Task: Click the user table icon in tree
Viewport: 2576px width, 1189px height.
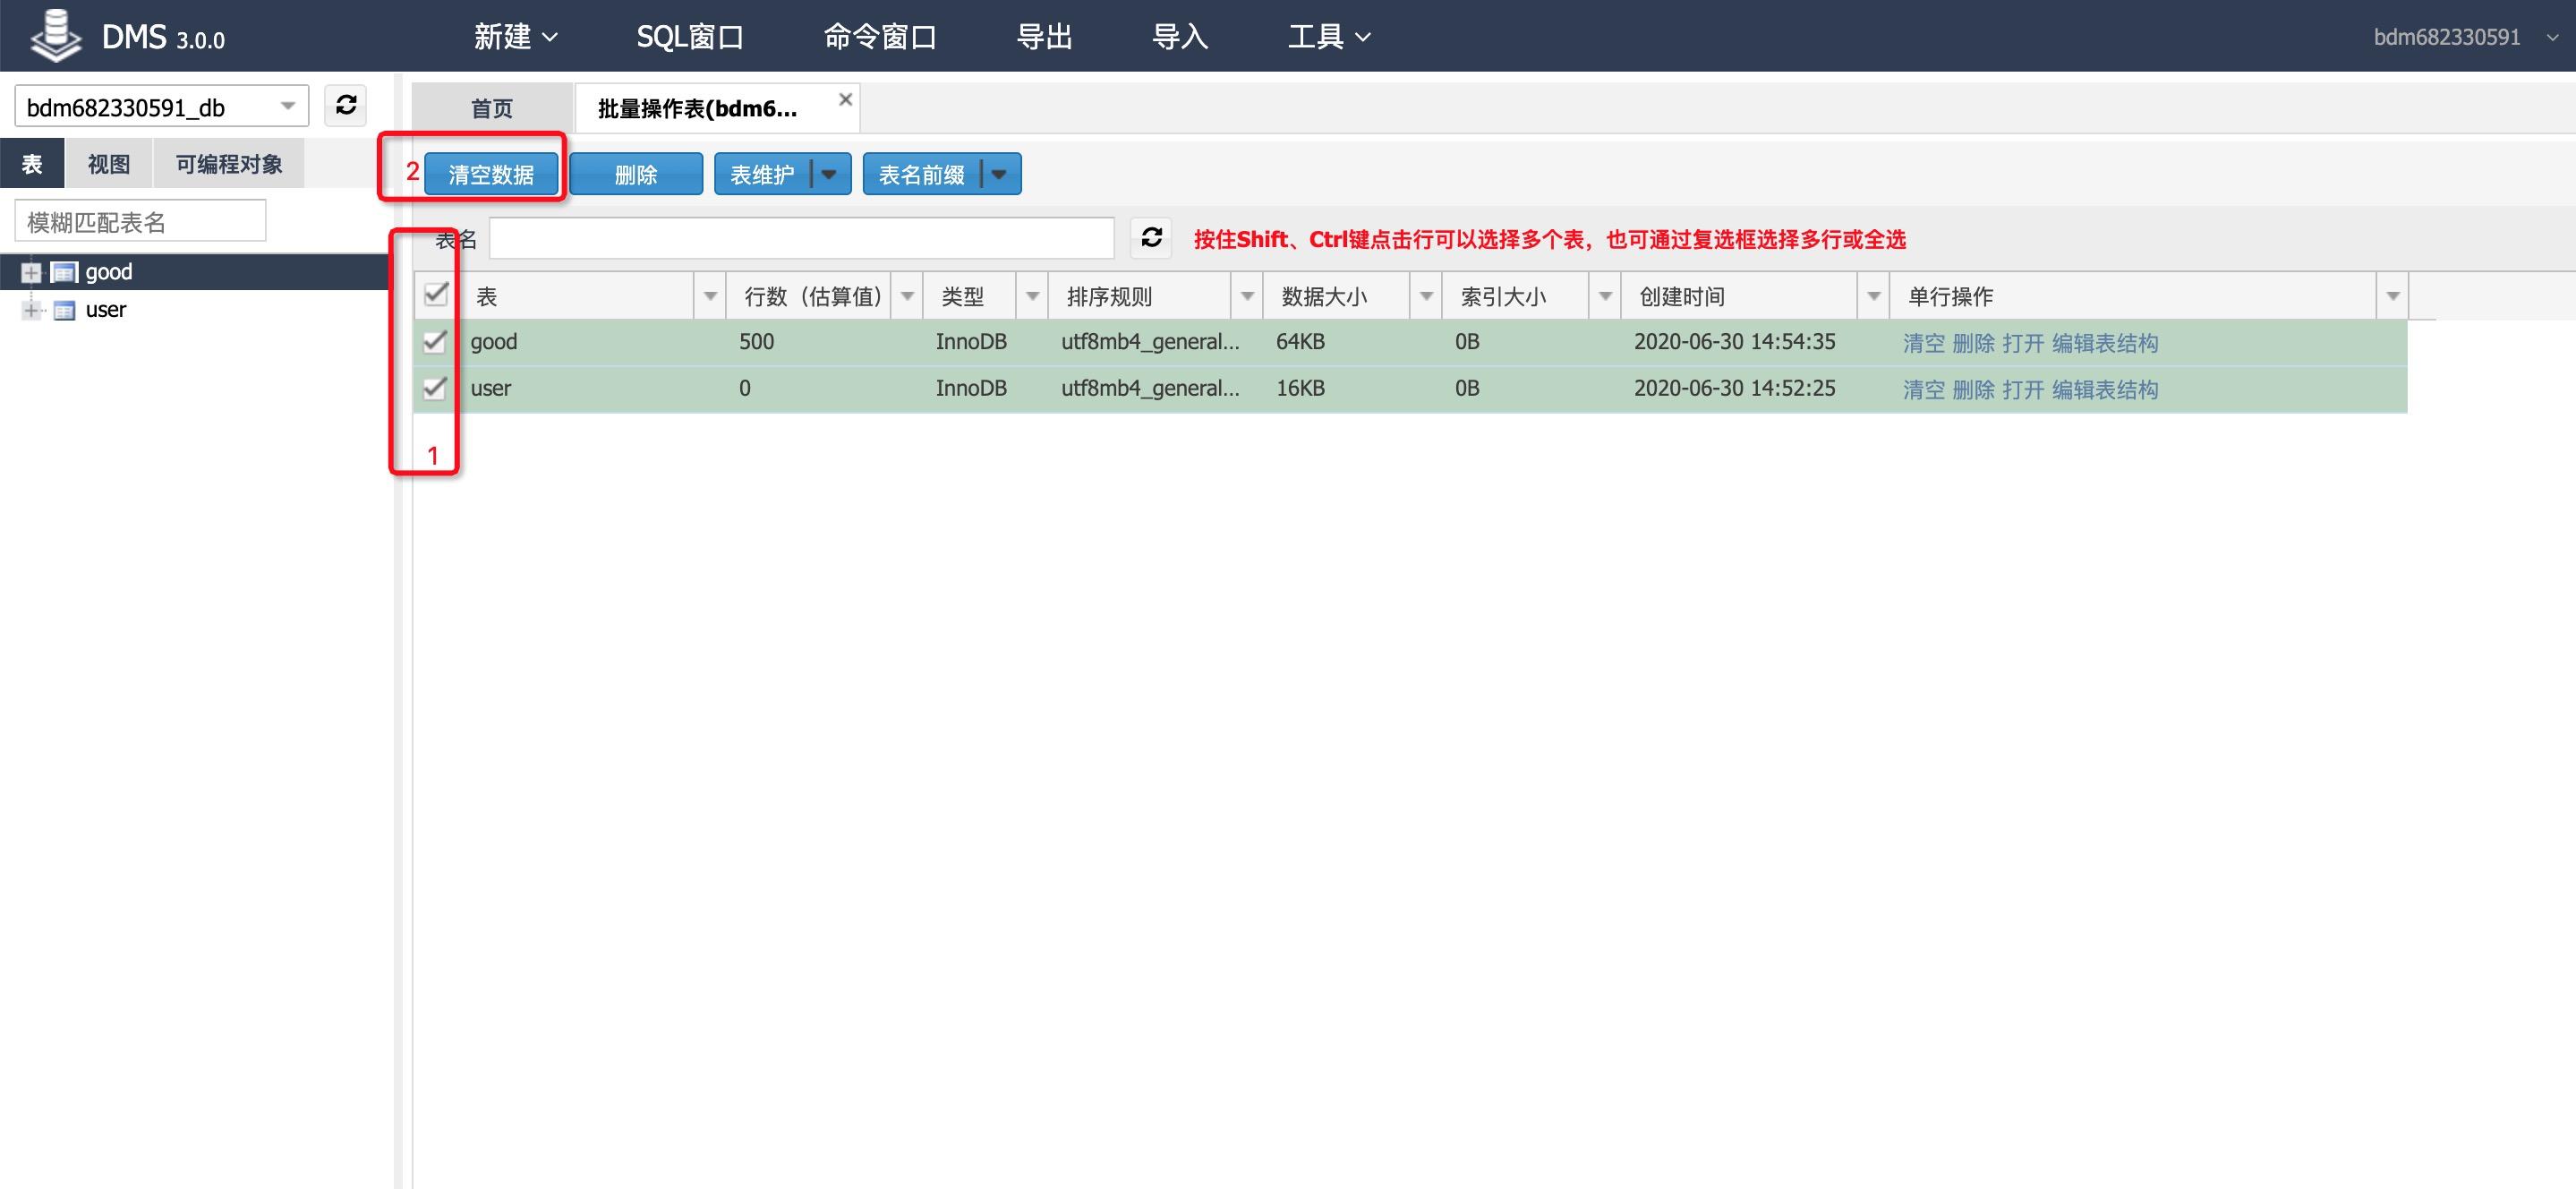Action: [x=64, y=310]
